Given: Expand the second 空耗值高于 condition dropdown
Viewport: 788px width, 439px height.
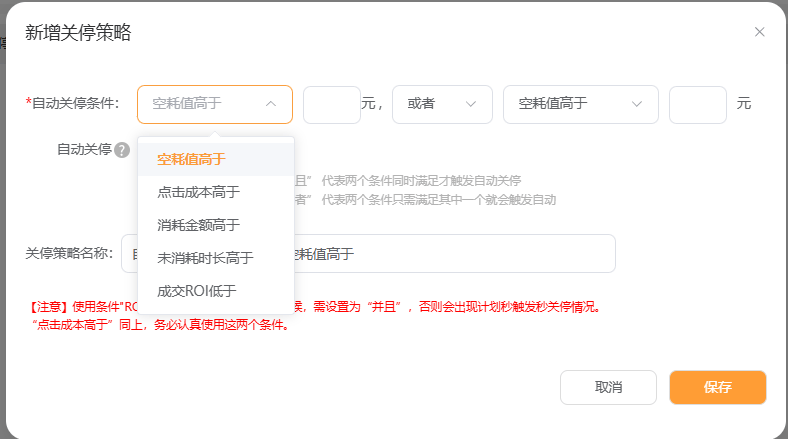Looking at the screenshot, I should pyautogui.click(x=580, y=104).
